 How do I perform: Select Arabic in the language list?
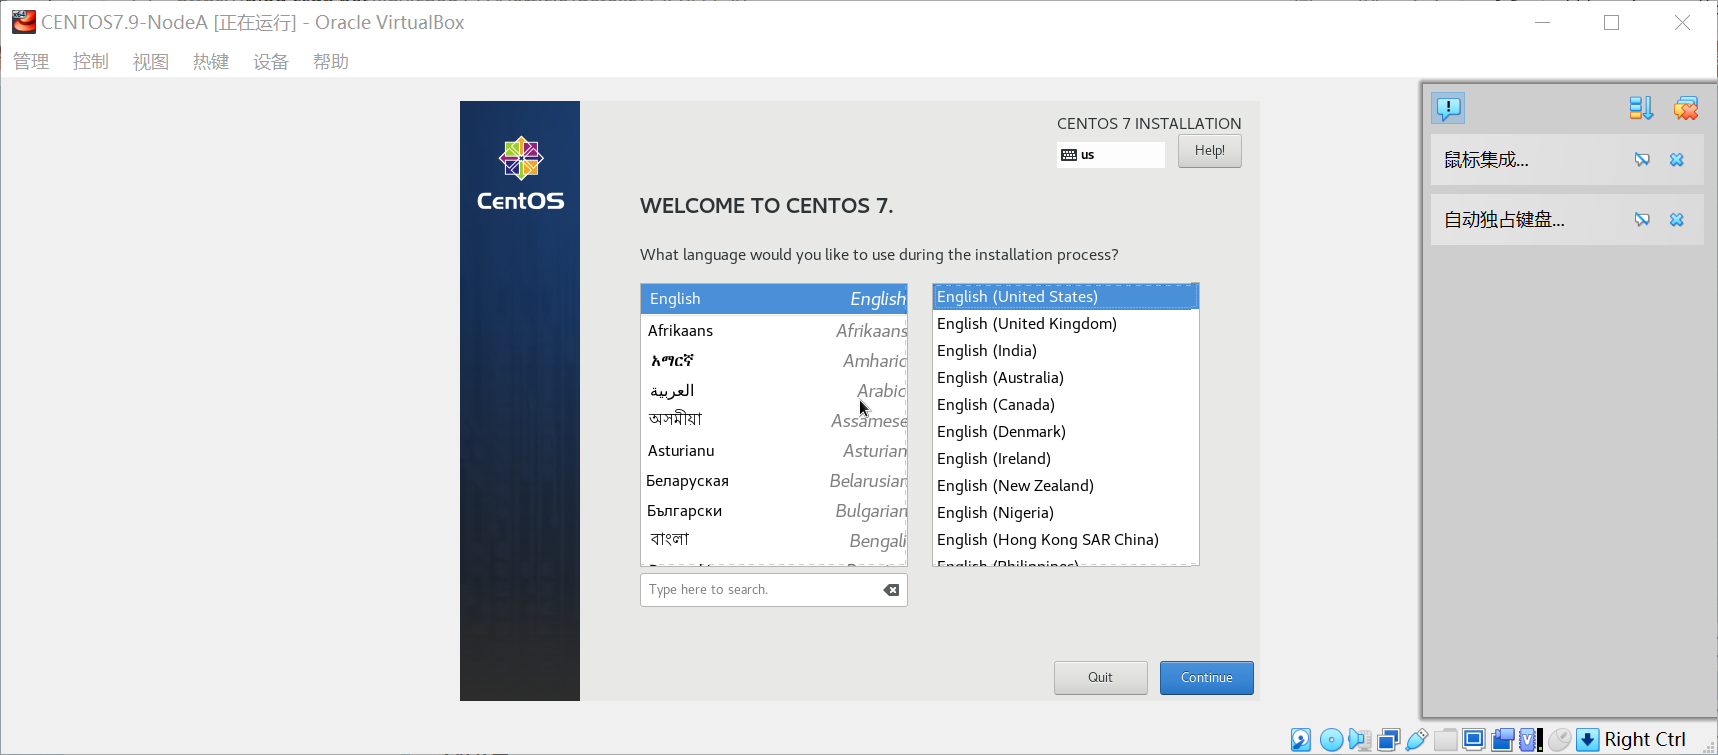[x=774, y=390]
